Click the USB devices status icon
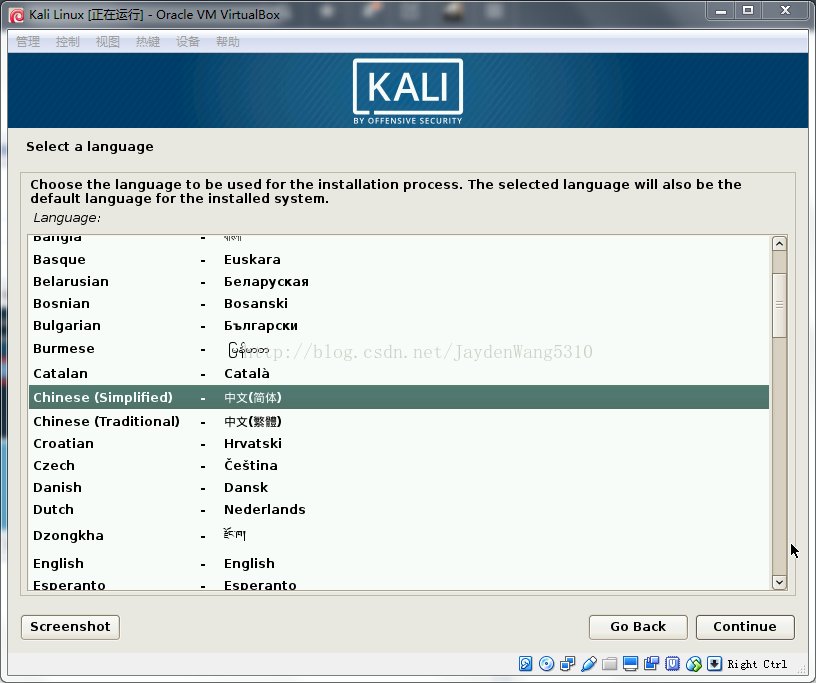Screen dimensions: 816x683 [589, 664]
